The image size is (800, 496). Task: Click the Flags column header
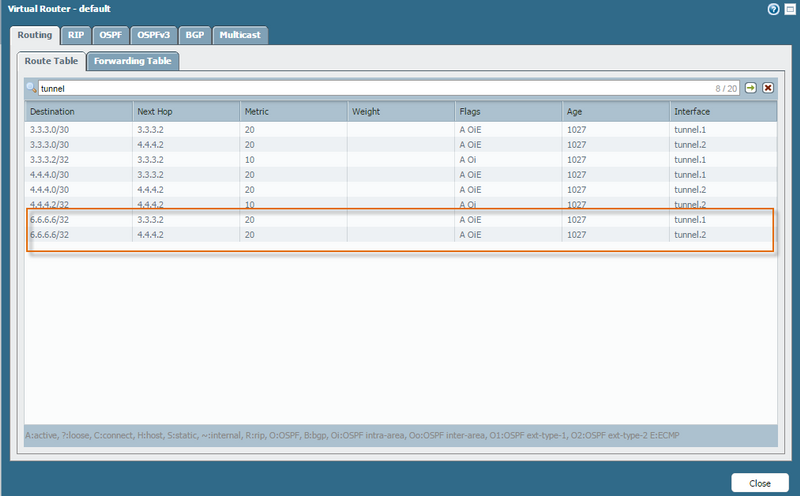tap(507, 111)
